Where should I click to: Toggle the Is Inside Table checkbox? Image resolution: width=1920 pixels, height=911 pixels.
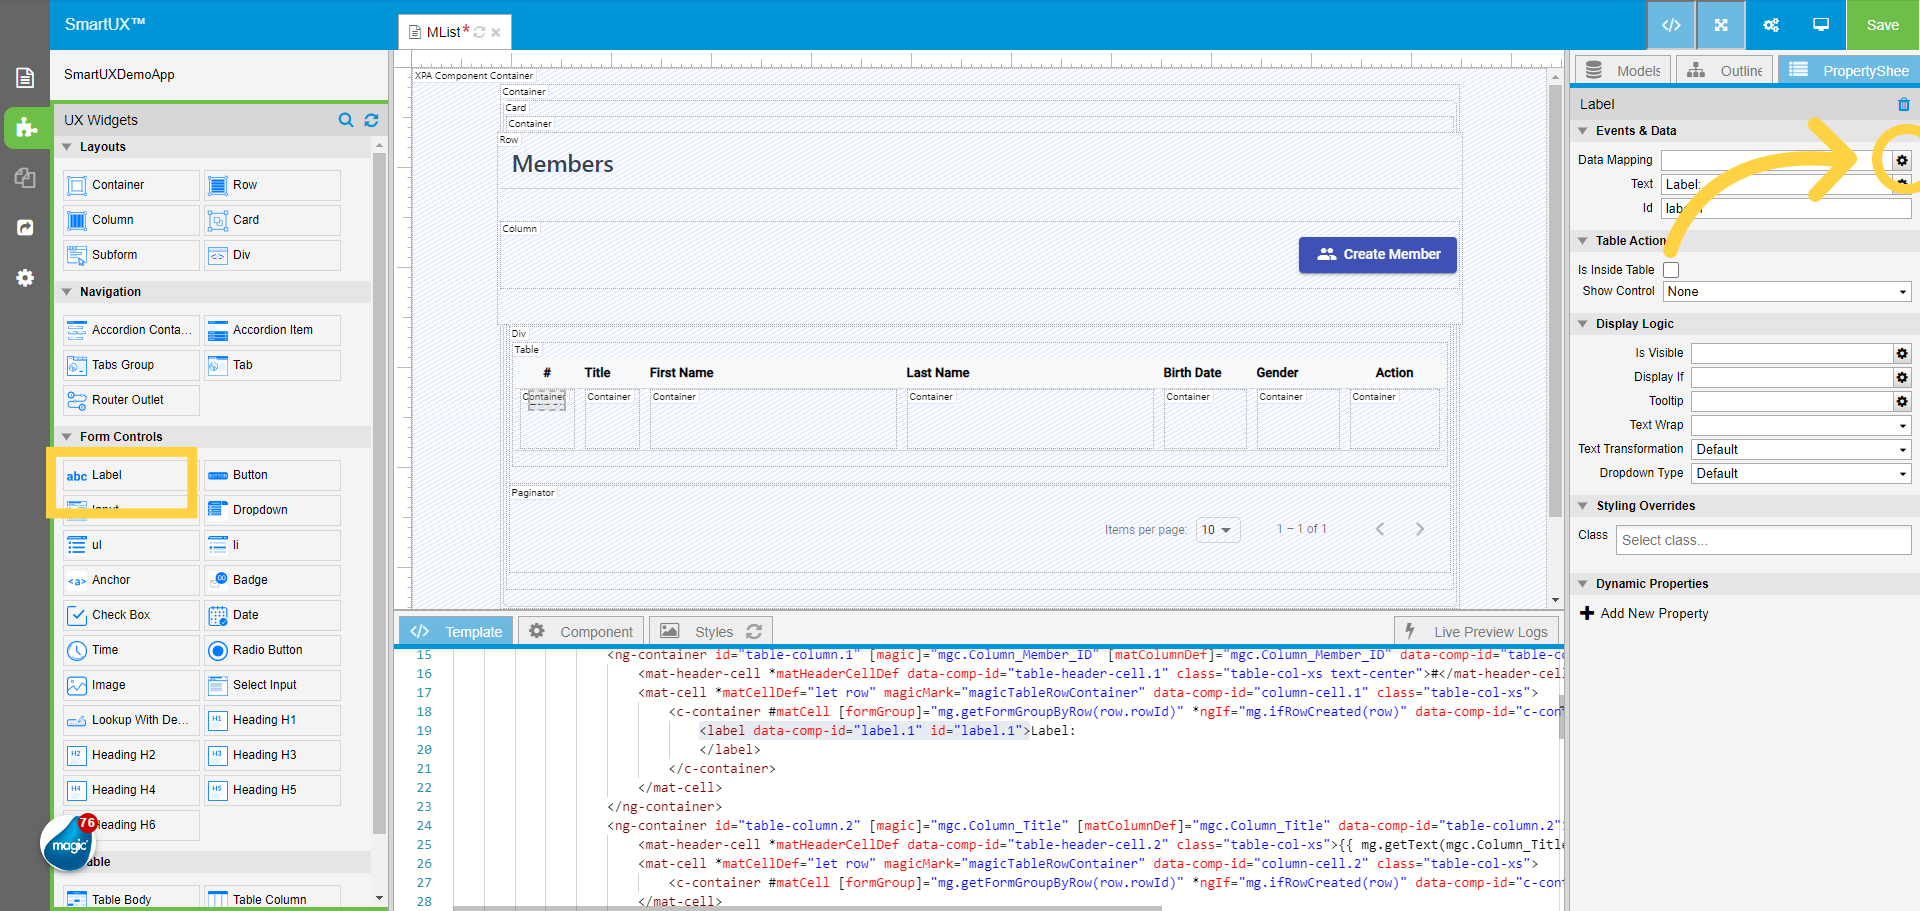[1670, 270]
